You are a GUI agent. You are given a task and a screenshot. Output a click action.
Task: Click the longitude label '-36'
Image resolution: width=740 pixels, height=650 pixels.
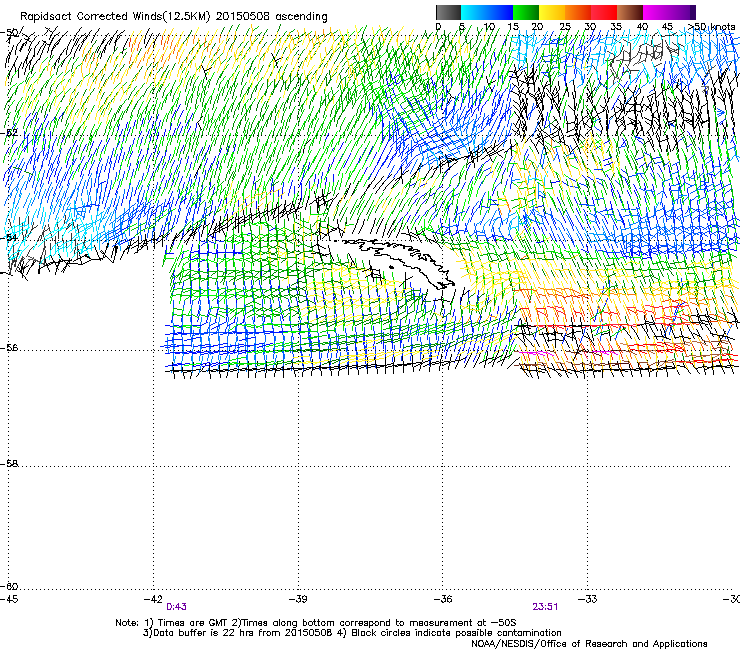[443, 599]
